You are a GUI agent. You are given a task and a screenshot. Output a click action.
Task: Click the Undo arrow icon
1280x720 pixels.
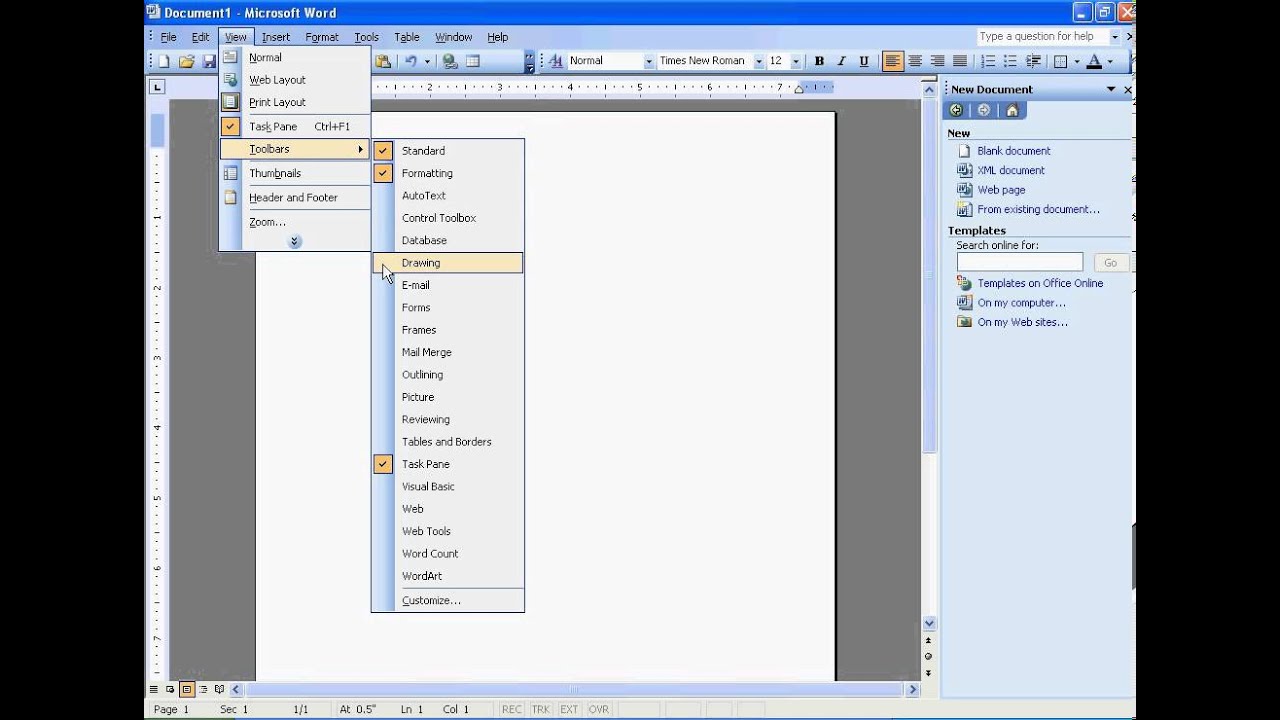[x=411, y=61]
